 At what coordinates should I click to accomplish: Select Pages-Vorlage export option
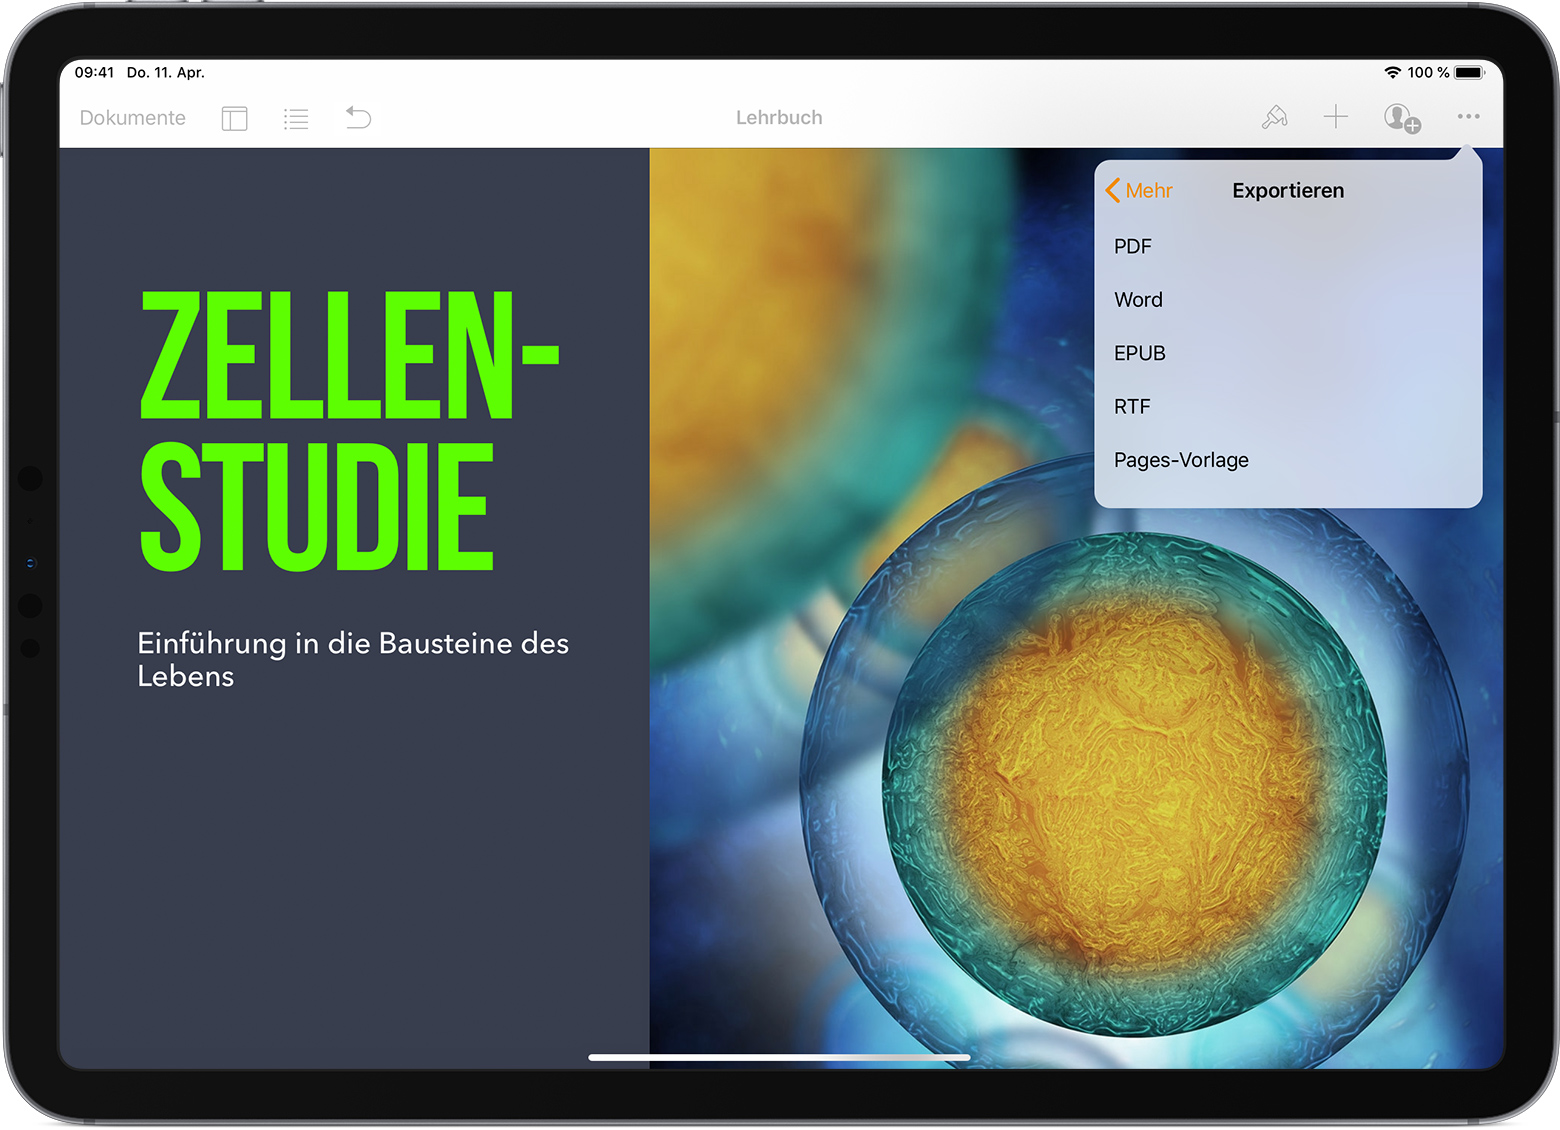[x=1181, y=461]
